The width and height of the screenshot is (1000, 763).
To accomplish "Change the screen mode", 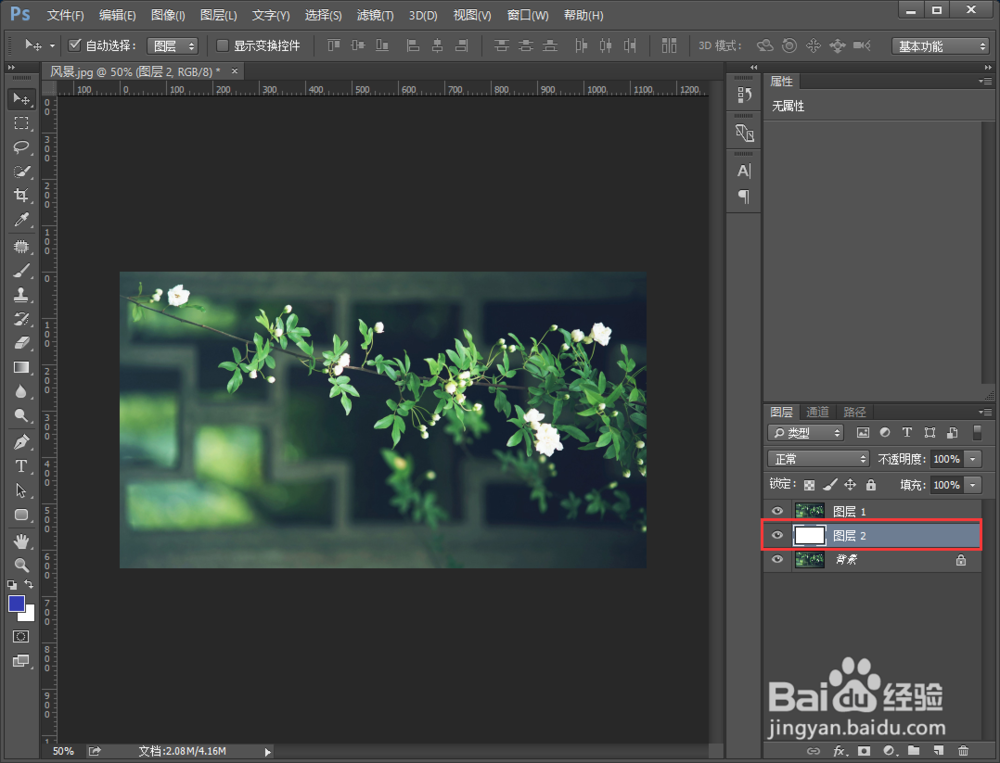I will (21, 661).
